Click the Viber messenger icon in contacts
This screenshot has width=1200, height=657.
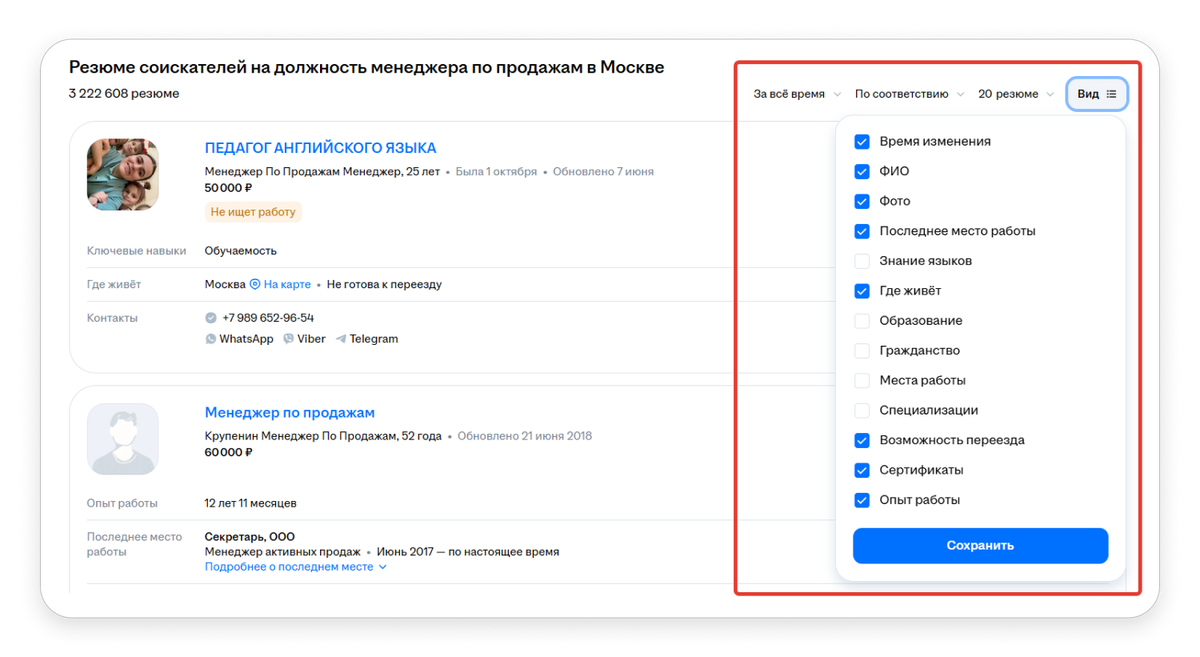(x=288, y=338)
